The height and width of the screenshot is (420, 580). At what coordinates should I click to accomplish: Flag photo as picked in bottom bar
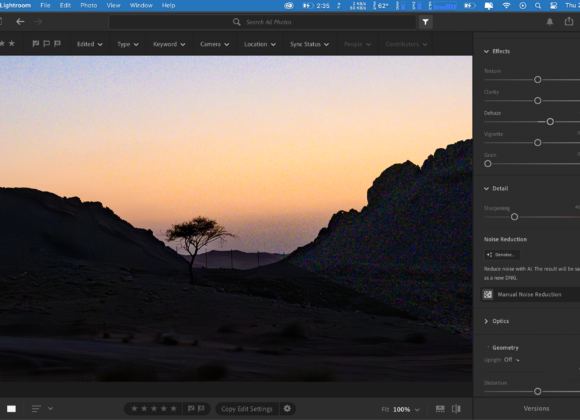click(191, 409)
